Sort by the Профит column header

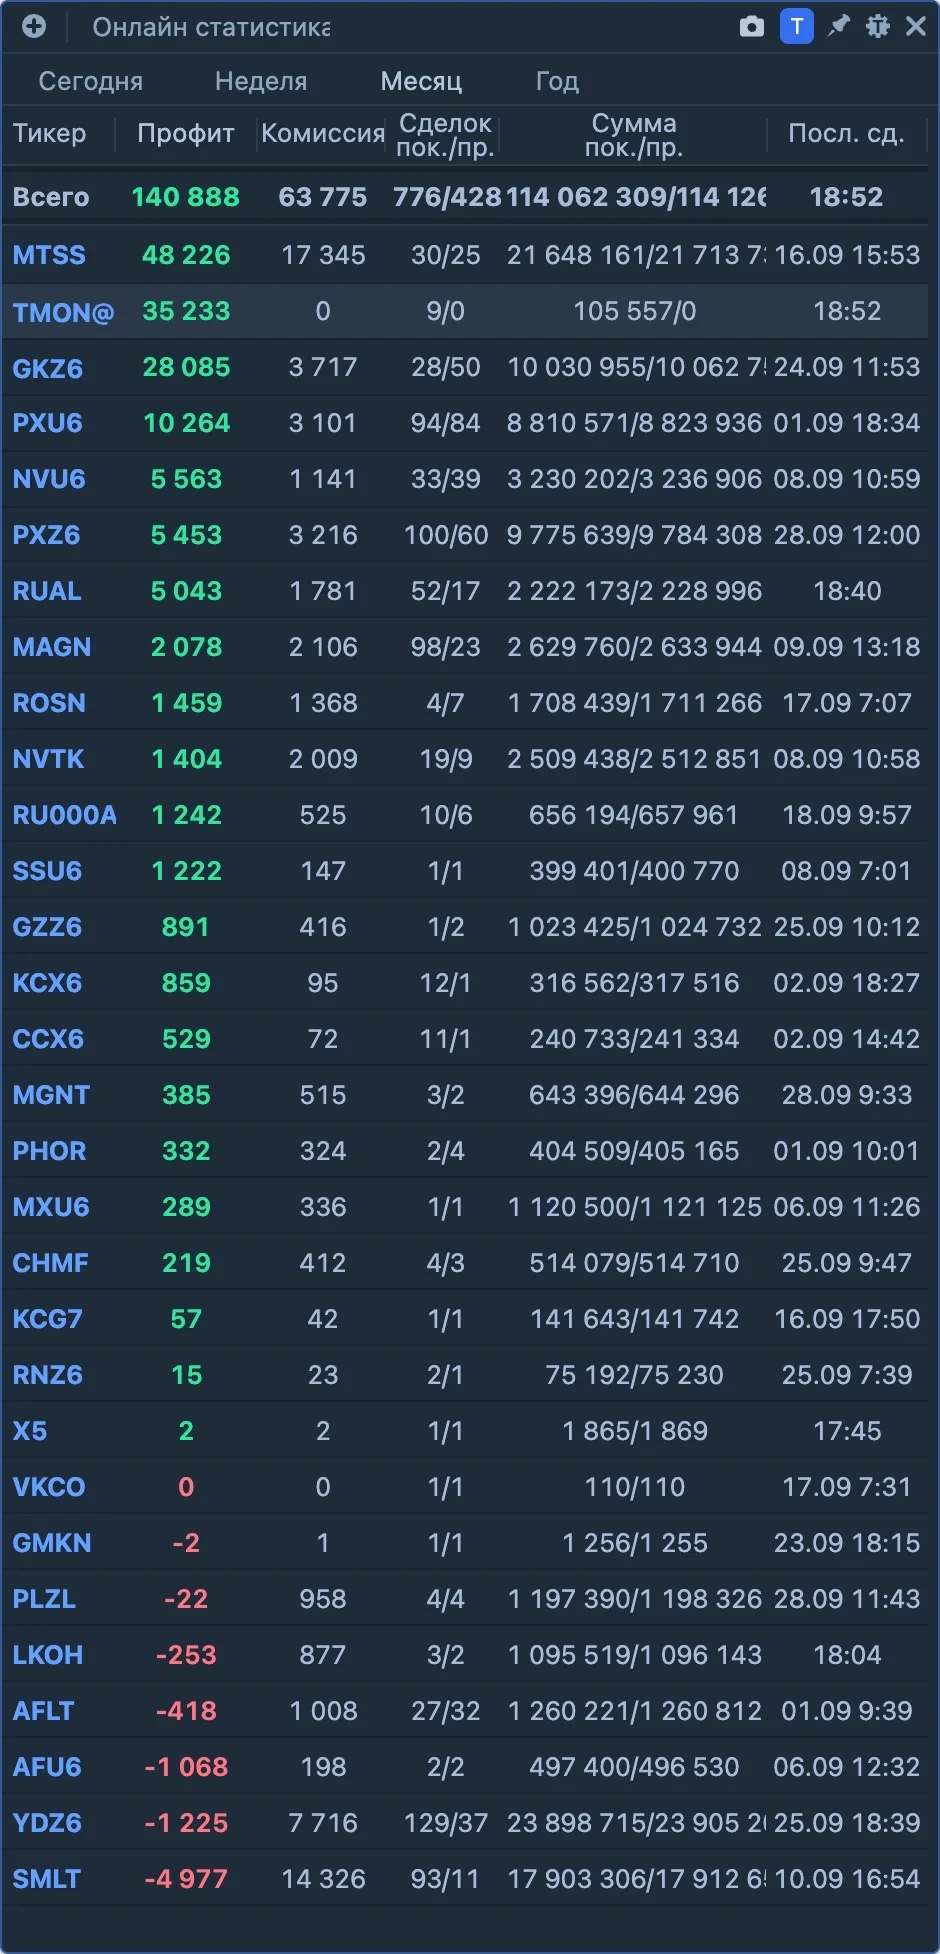(186, 134)
